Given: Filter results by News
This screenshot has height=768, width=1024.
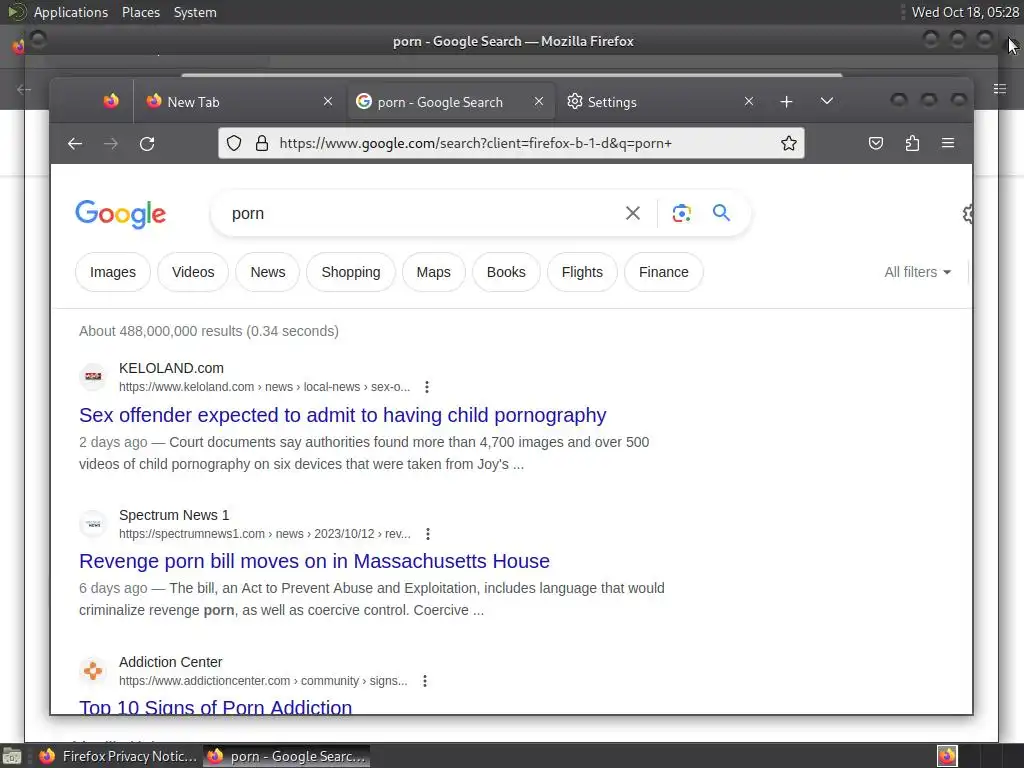Looking at the screenshot, I should [x=268, y=272].
